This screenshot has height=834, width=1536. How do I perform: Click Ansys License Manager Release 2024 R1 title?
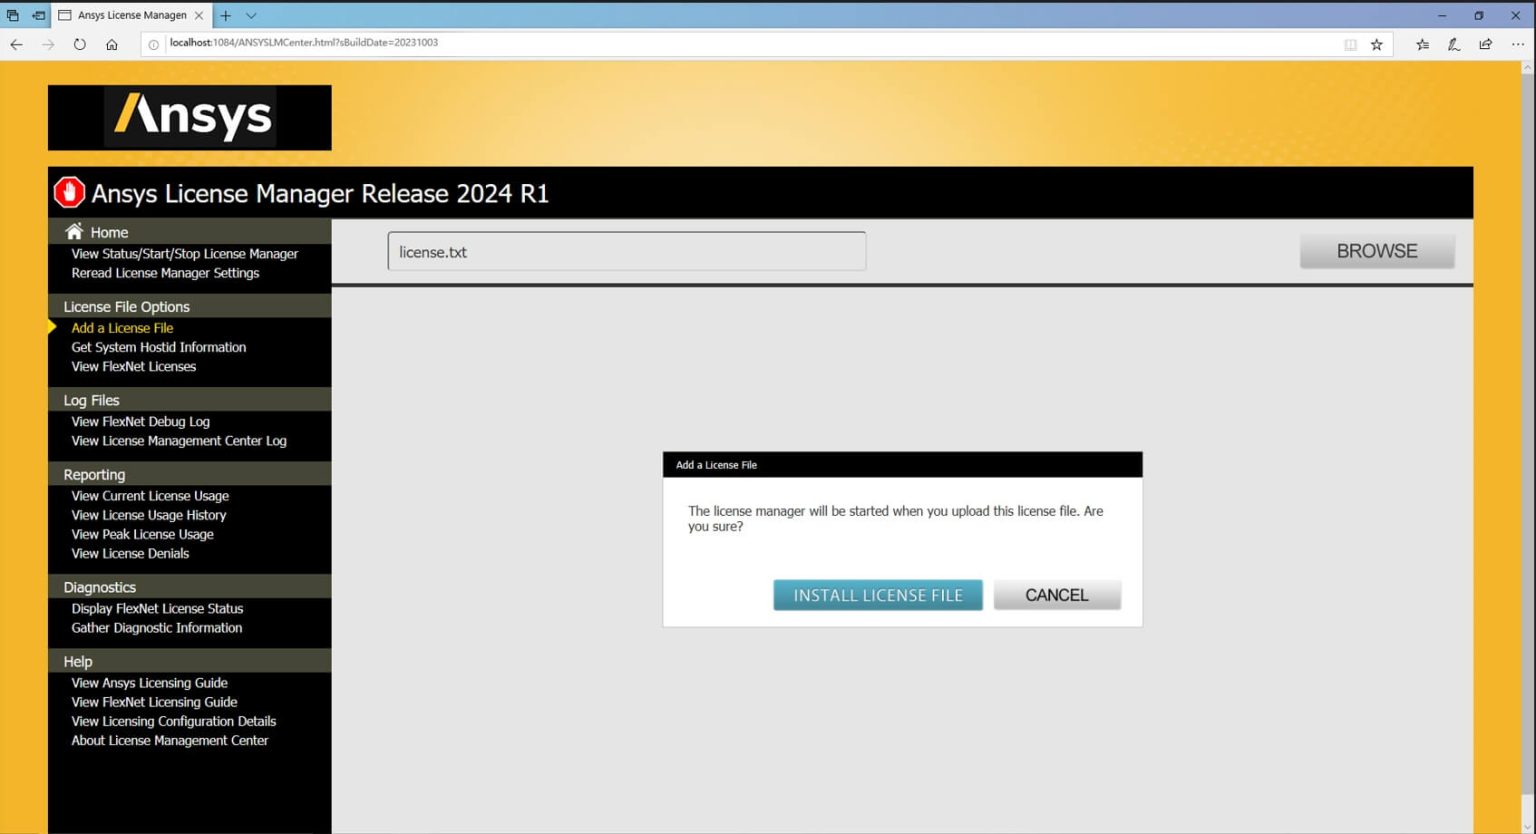(x=320, y=193)
